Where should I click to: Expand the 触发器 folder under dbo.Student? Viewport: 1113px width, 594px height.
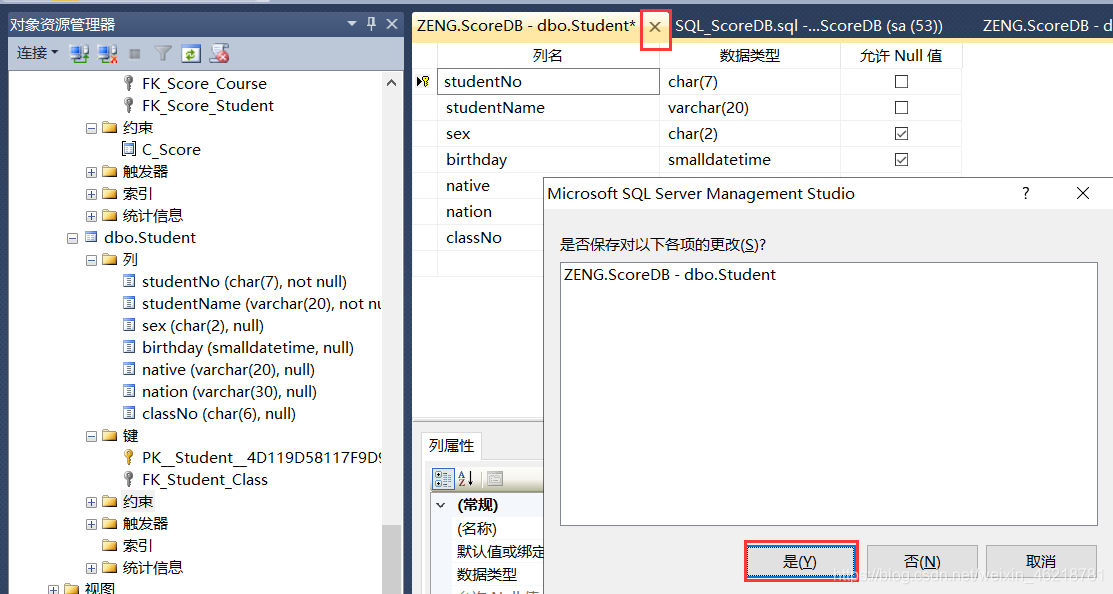(x=92, y=524)
